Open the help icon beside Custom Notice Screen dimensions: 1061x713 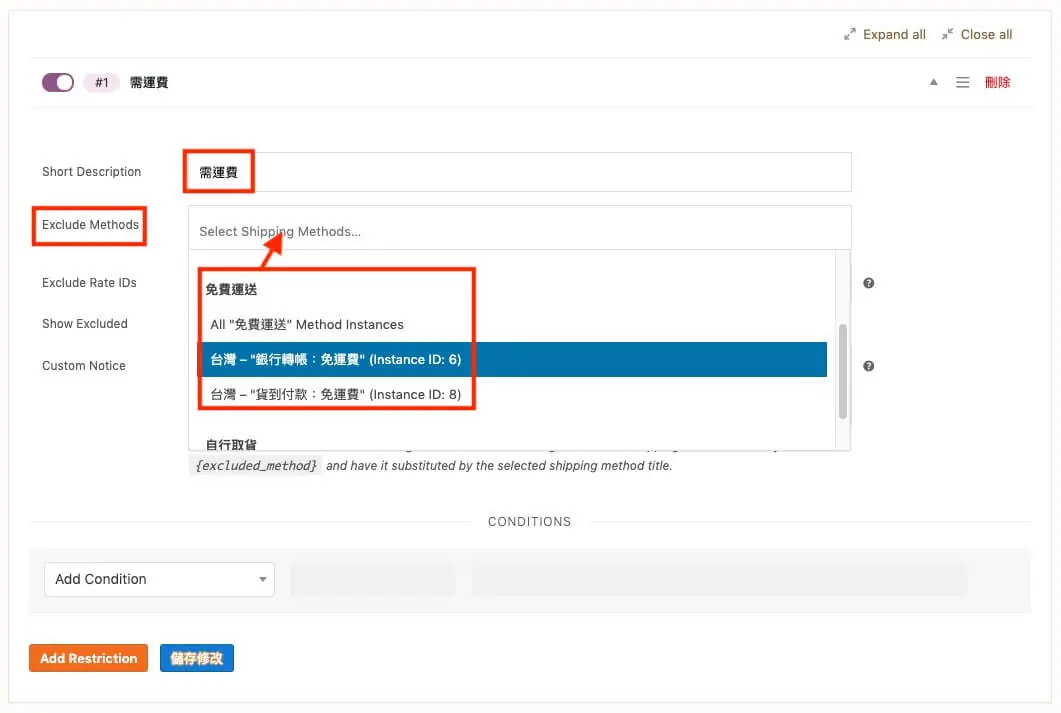[869, 366]
